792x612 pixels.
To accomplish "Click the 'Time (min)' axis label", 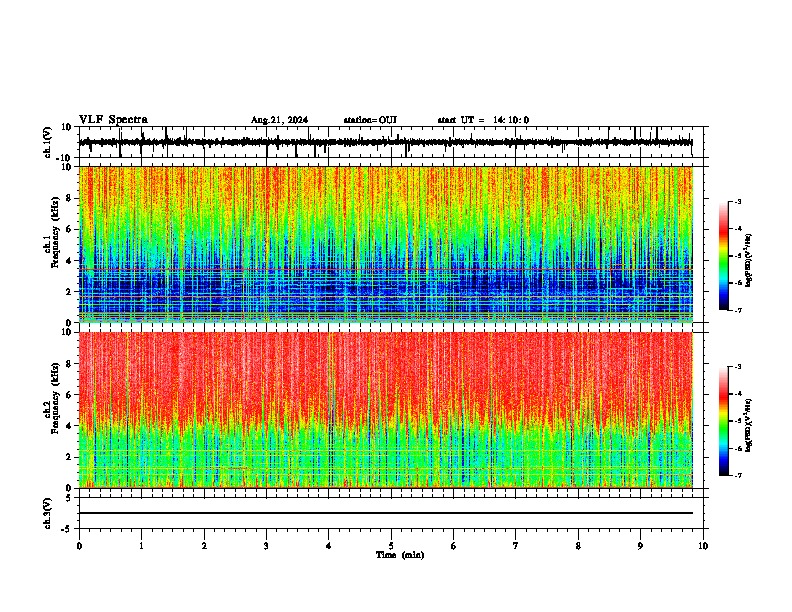I will pos(400,555).
